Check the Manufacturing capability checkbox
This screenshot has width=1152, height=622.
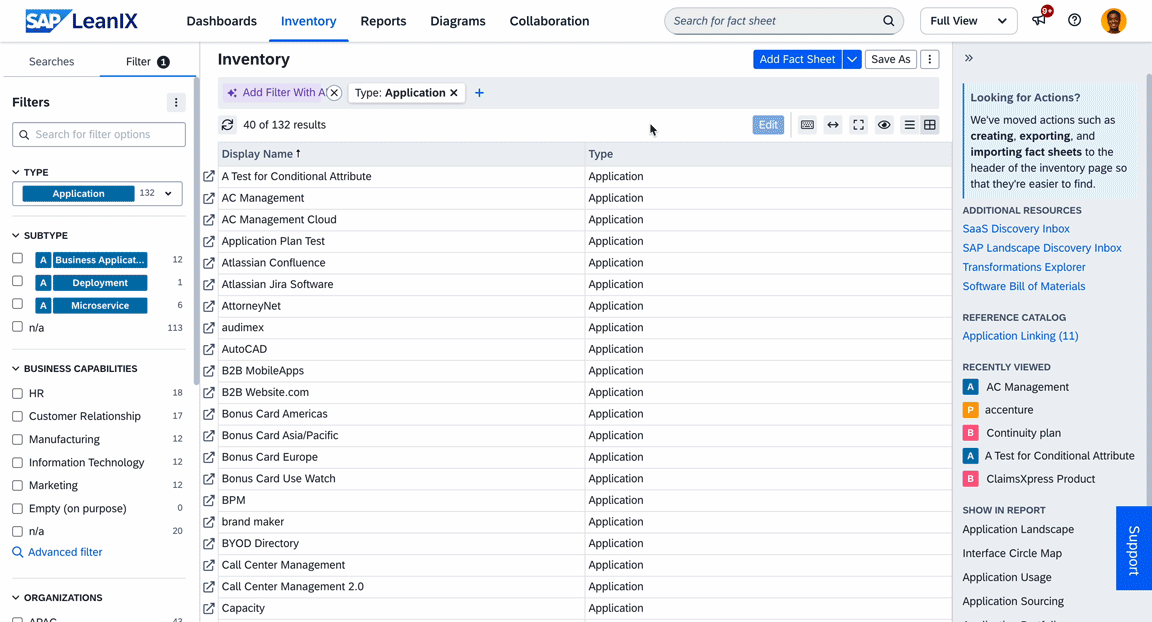coord(18,439)
